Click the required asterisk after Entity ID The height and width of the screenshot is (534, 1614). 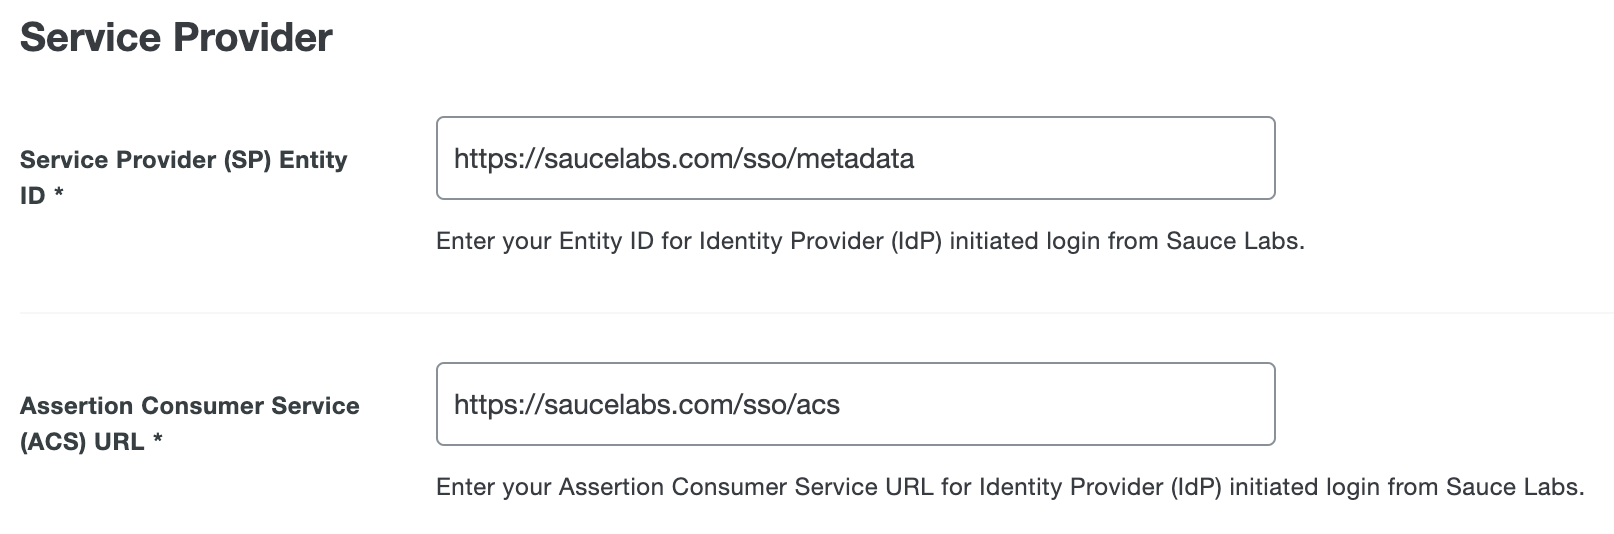pyautogui.click(x=59, y=196)
